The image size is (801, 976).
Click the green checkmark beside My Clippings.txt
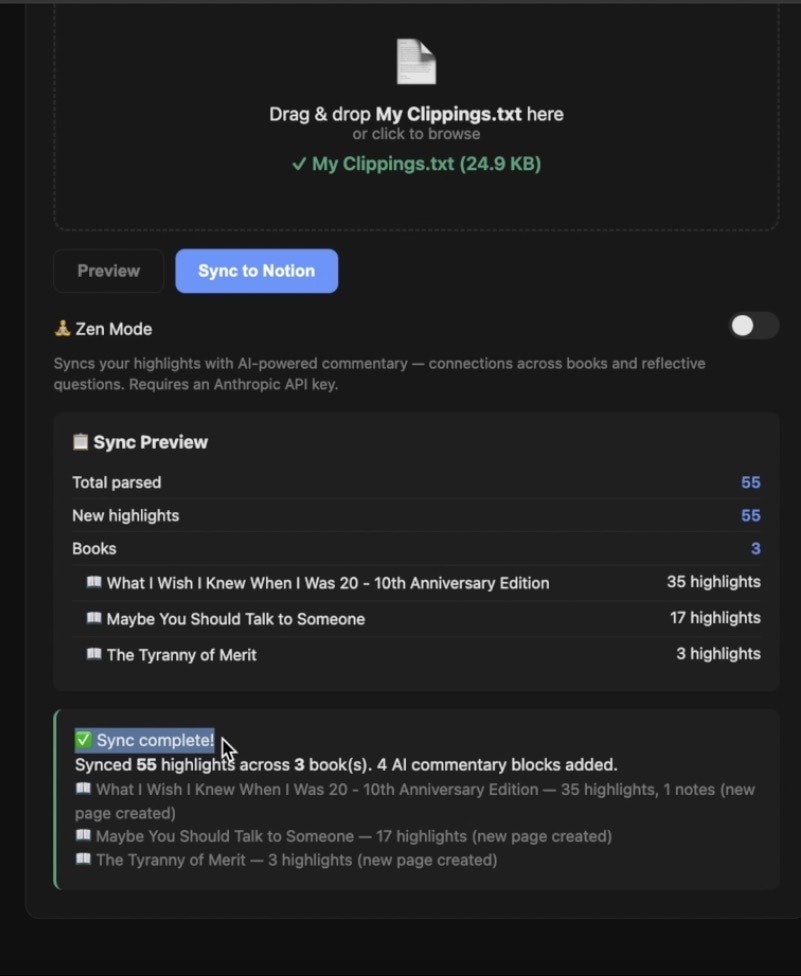tap(299, 163)
